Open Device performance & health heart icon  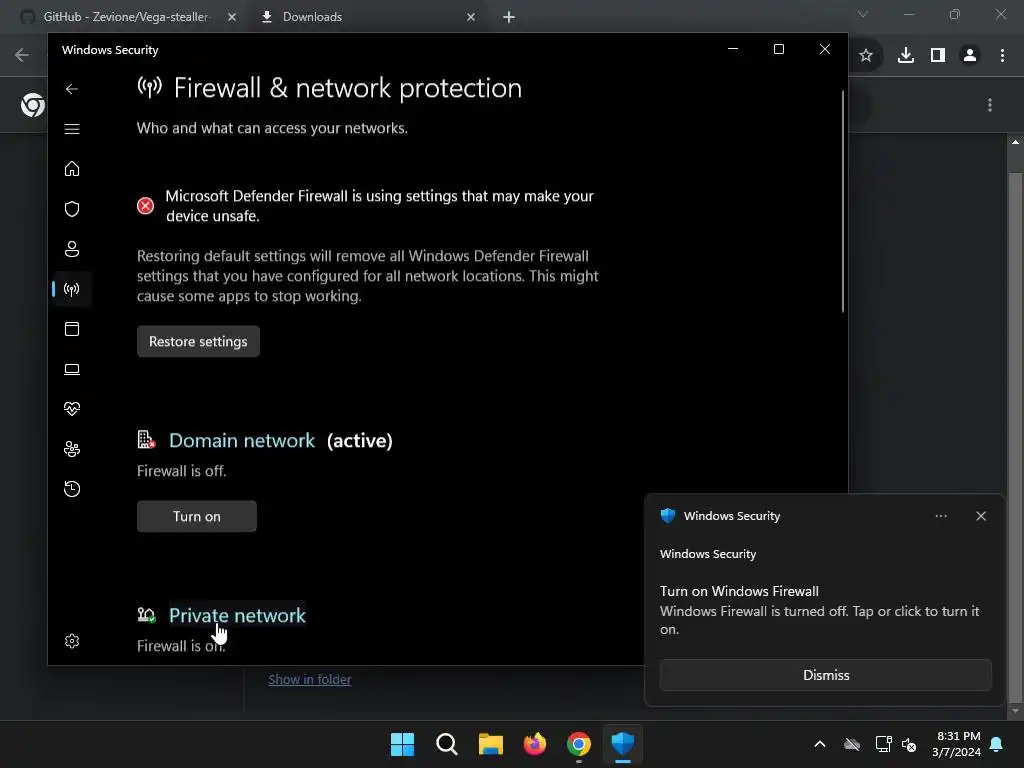(72, 409)
